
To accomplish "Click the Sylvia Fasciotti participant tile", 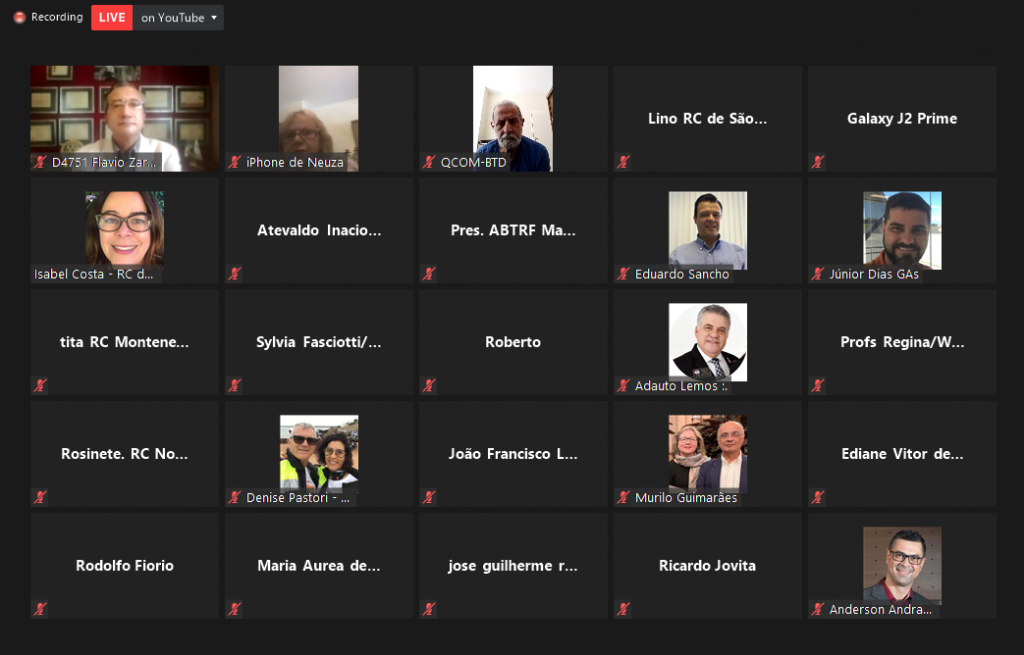I will (319, 342).
